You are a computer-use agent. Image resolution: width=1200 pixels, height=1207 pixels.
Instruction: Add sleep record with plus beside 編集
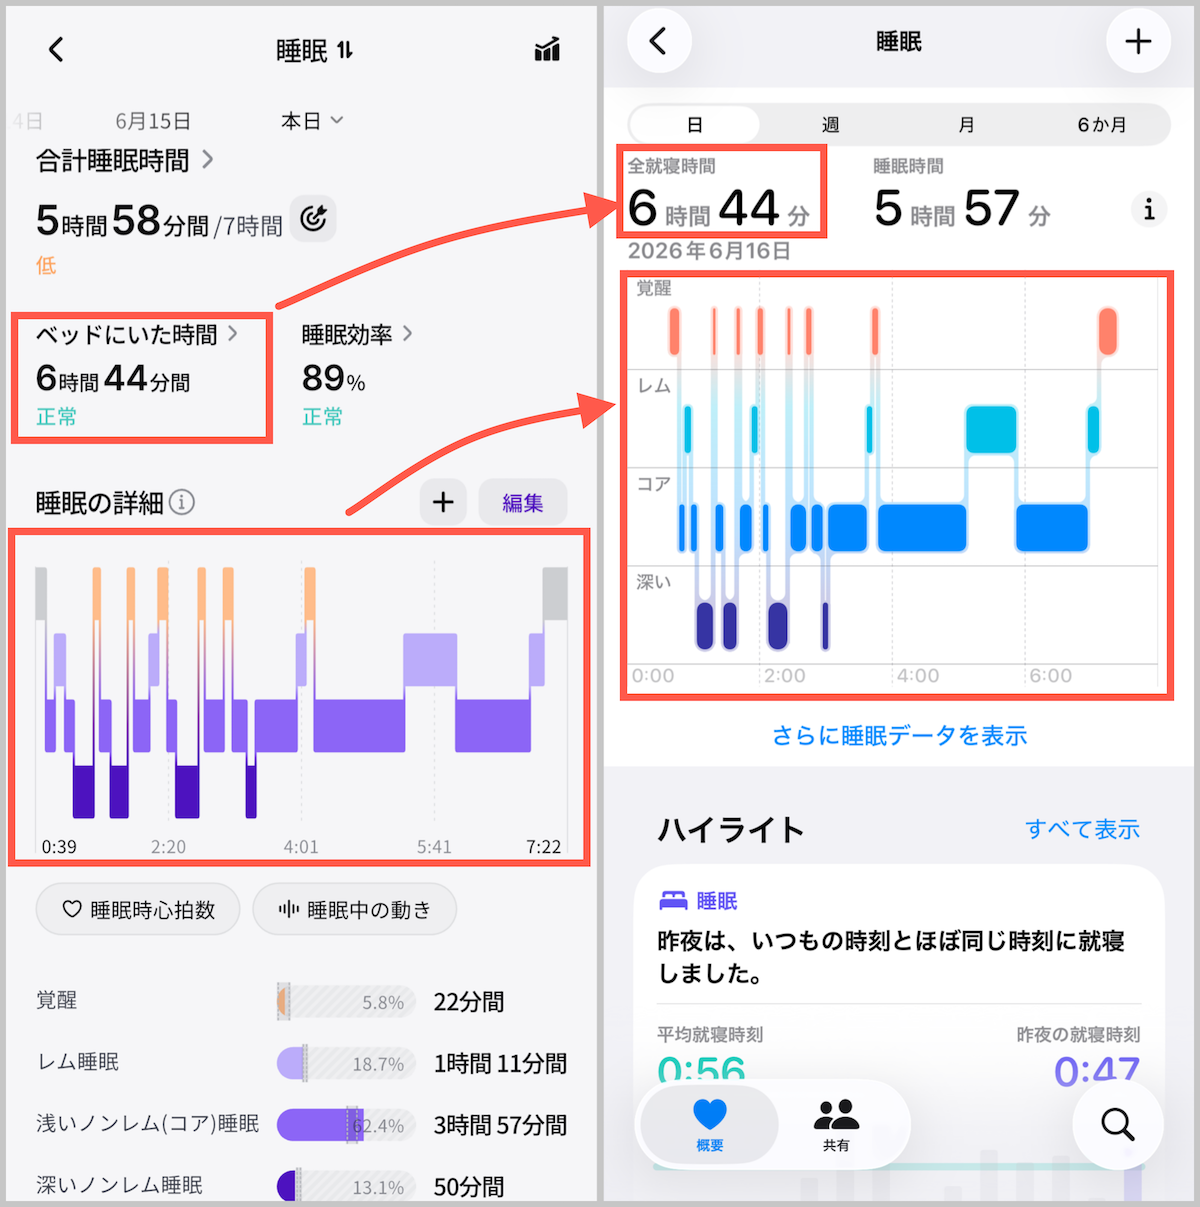point(443,502)
